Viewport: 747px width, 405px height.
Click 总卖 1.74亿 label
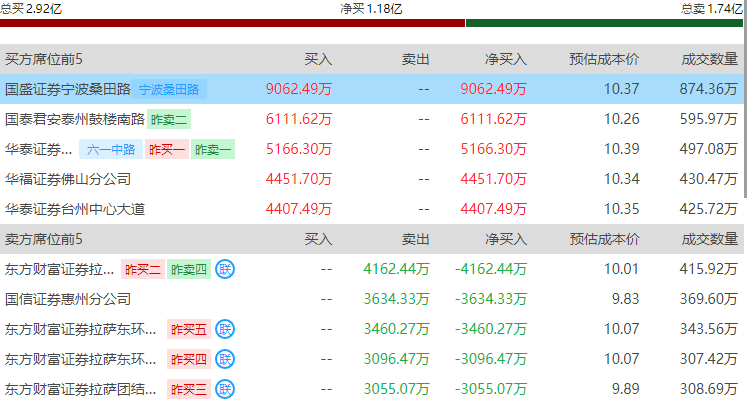(x=712, y=9)
